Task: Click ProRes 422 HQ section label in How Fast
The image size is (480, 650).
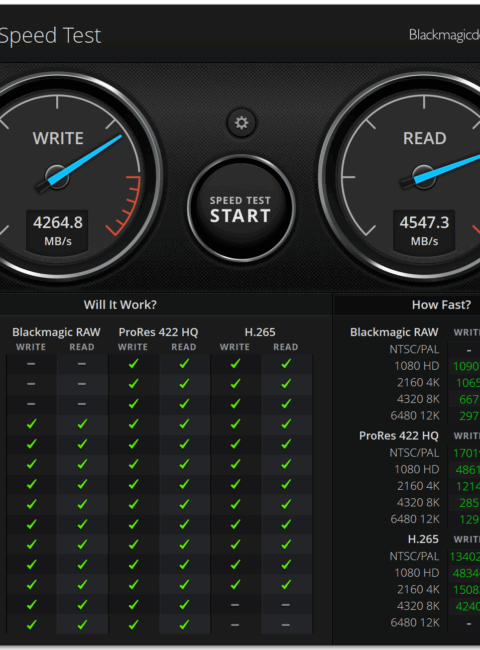Action: click(399, 436)
